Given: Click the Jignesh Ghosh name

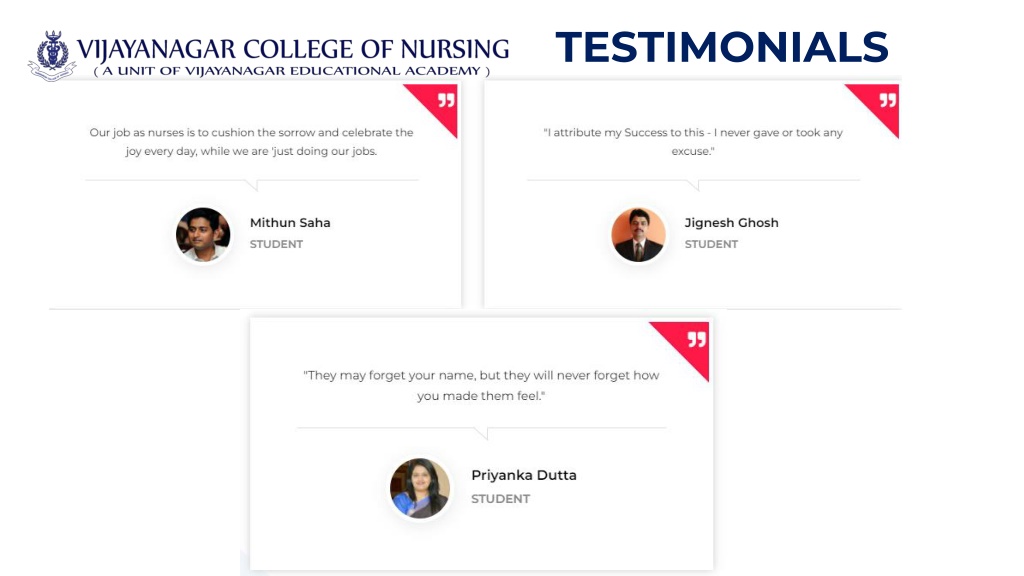Looking at the screenshot, I should pyautogui.click(x=731, y=223).
